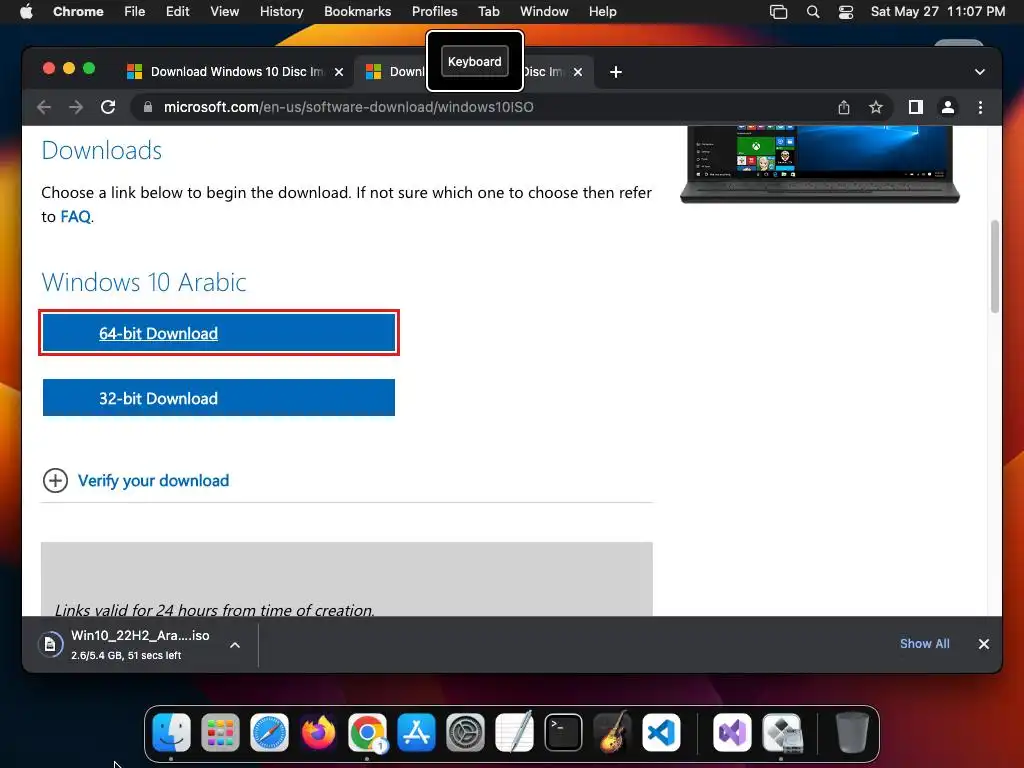Open Launchpad from the Dock
The width and height of the screenshot is (1024, 768).
(x=220, y=732)
